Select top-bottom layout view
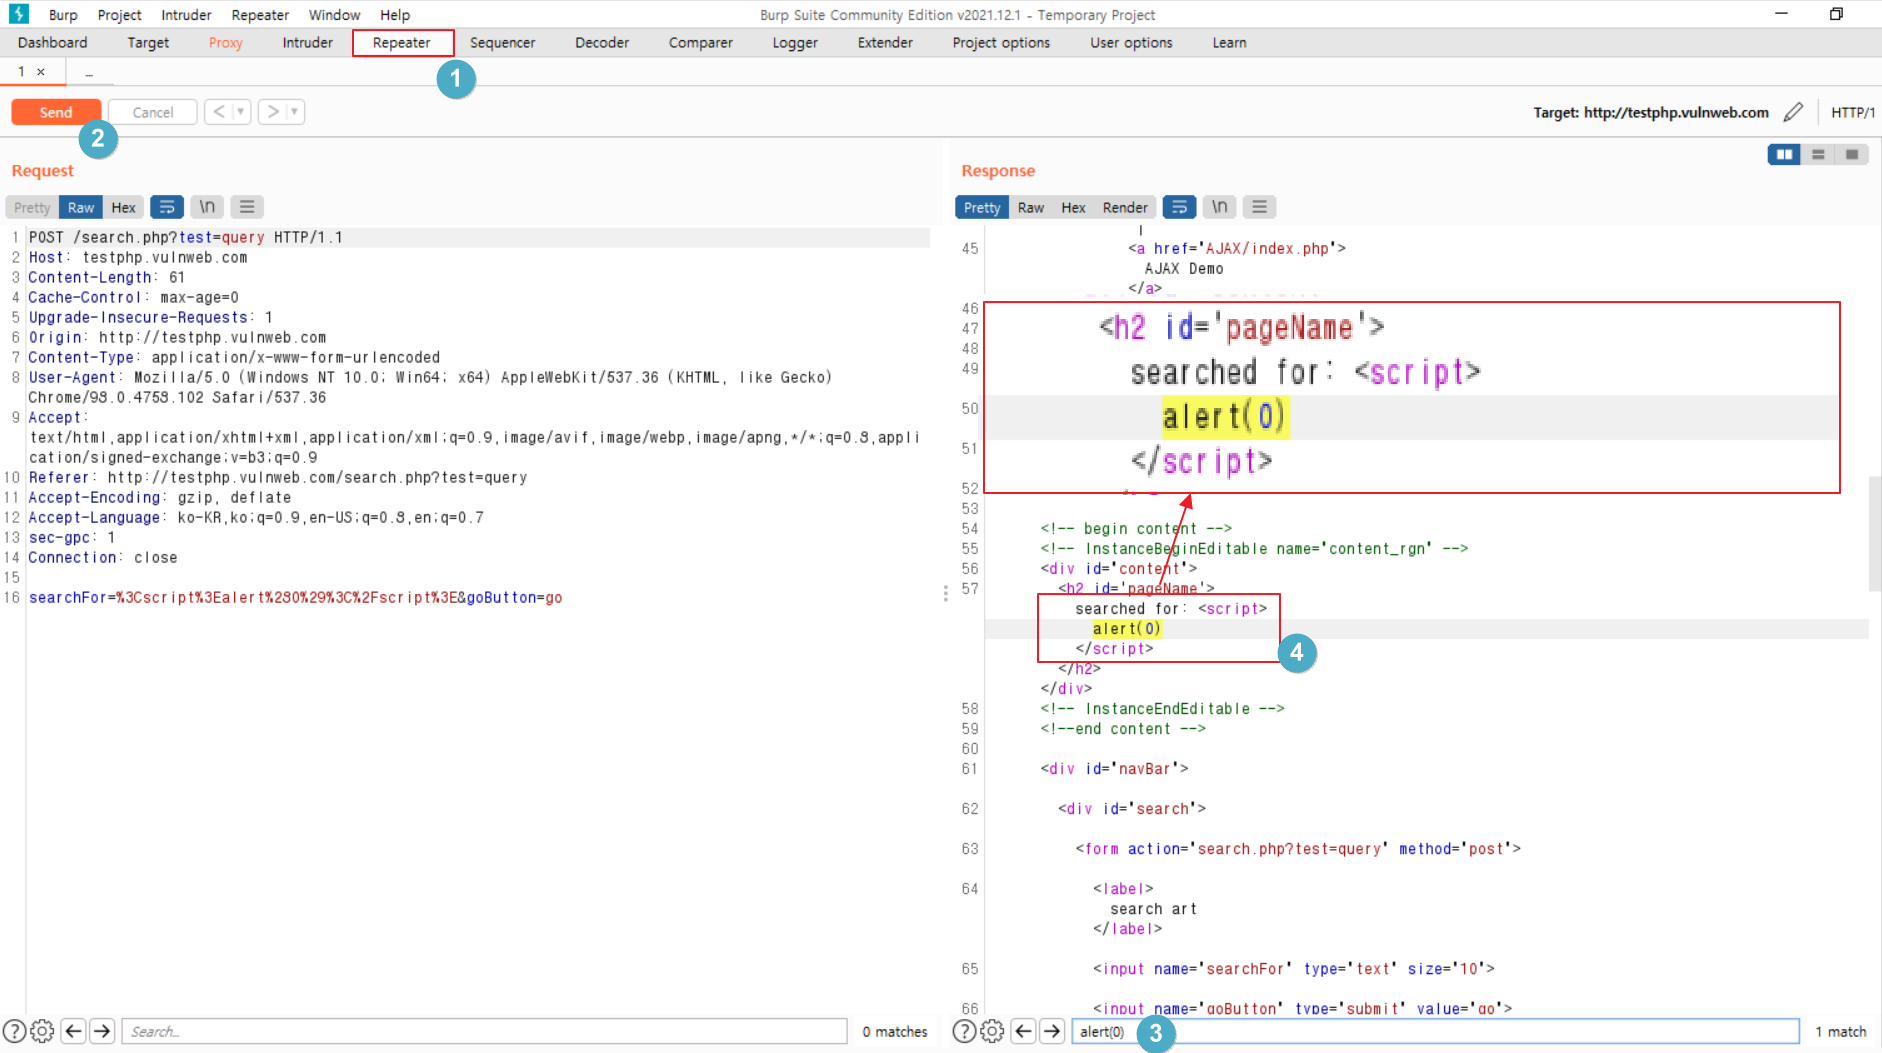This screenshot has width=1882, height=1053. pyautogui.click(x=1818, y=154)
